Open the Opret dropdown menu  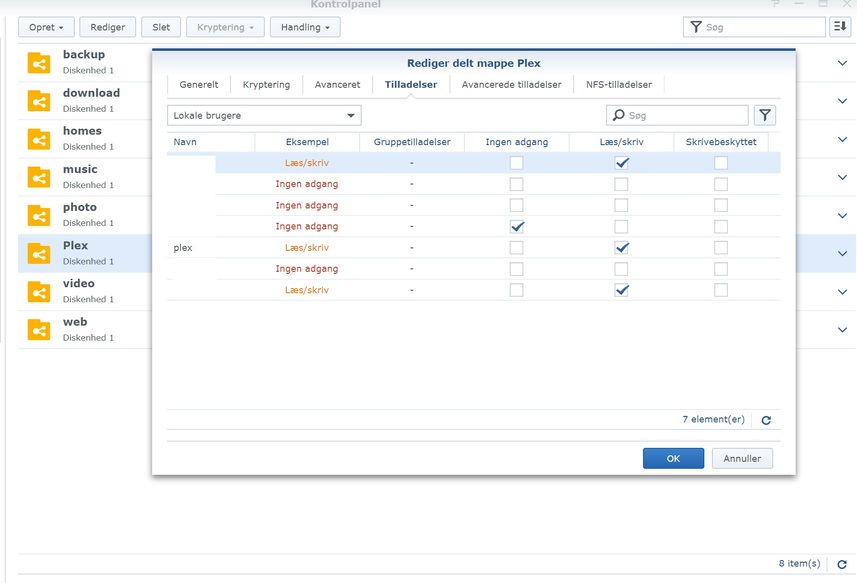[x=46, y=27]
